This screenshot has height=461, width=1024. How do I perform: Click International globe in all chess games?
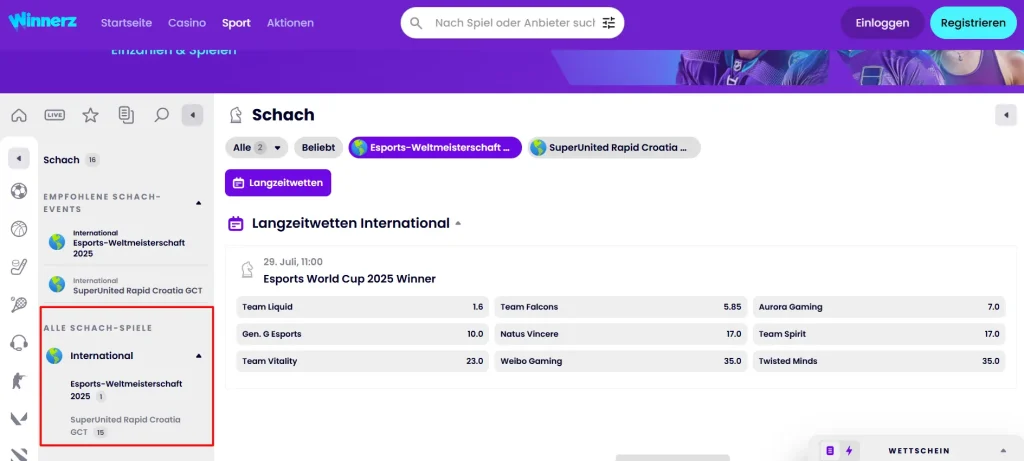pos(55,356)
